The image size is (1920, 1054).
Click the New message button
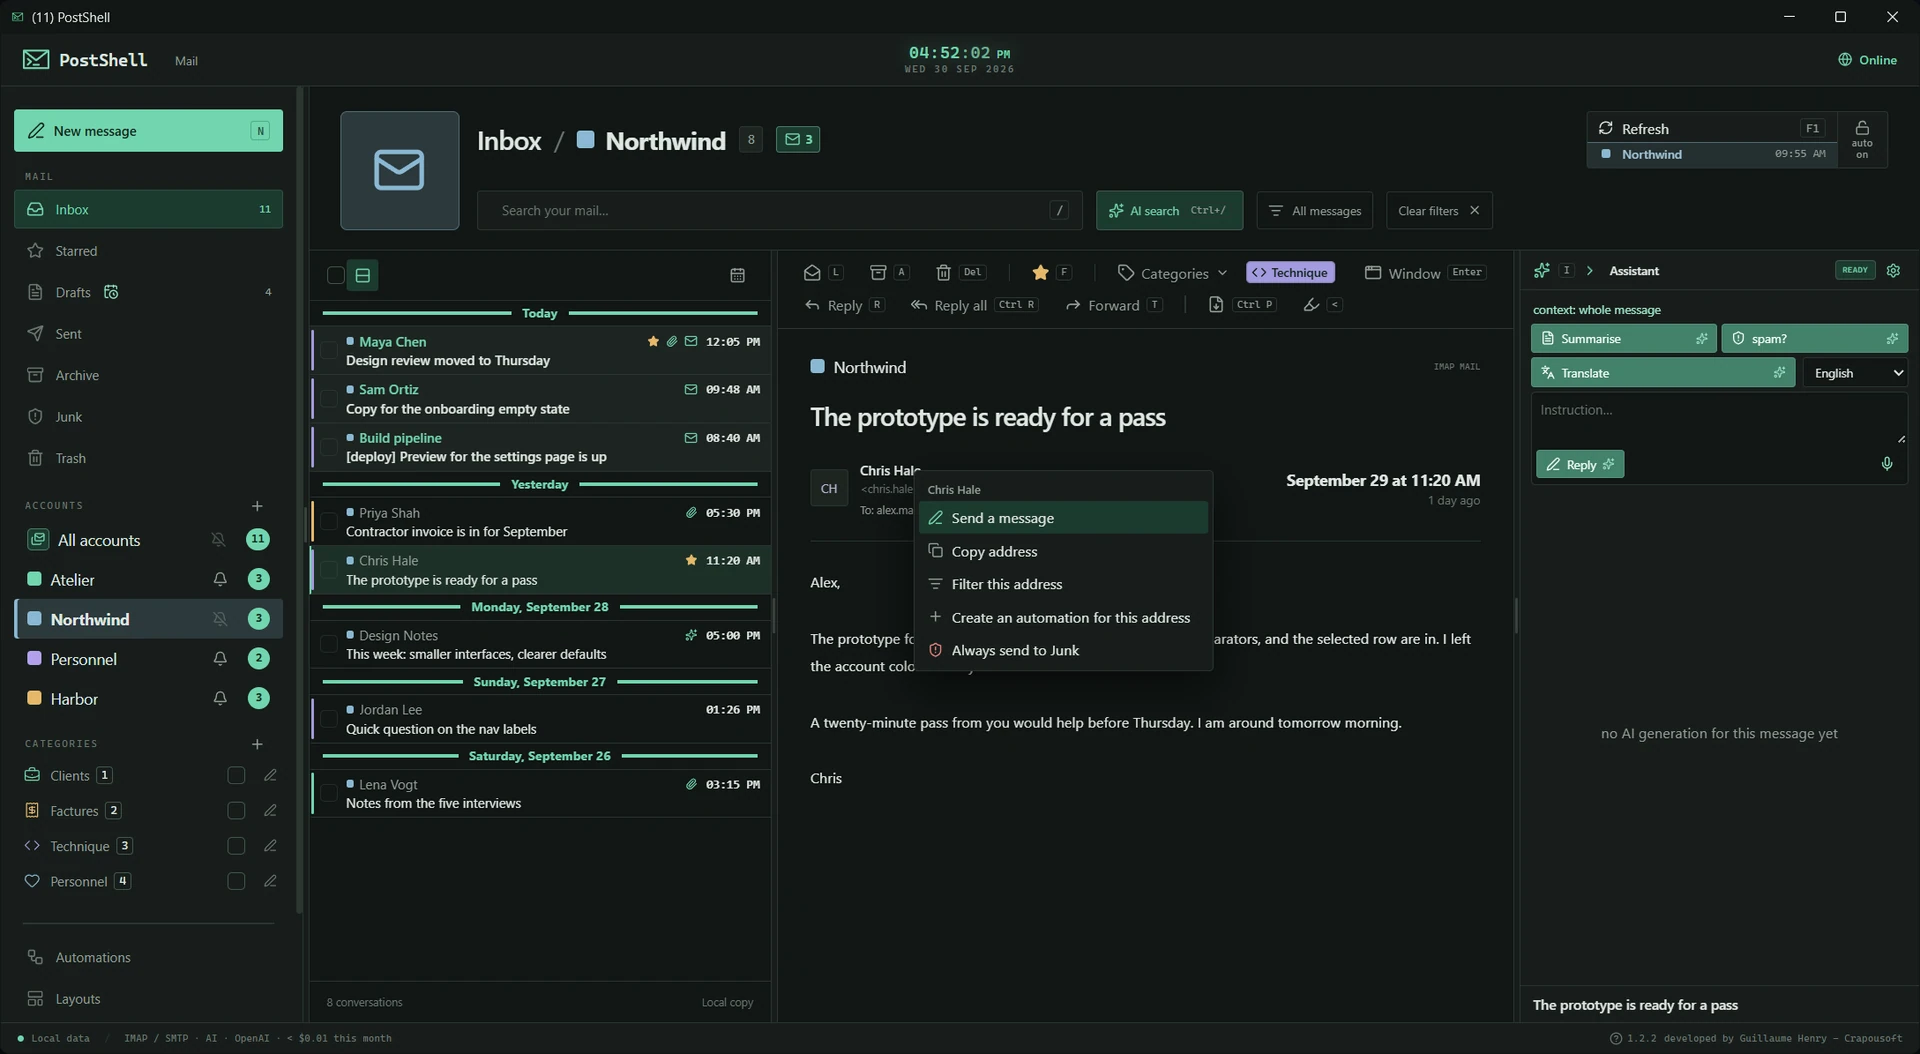(x=148, y=131)
